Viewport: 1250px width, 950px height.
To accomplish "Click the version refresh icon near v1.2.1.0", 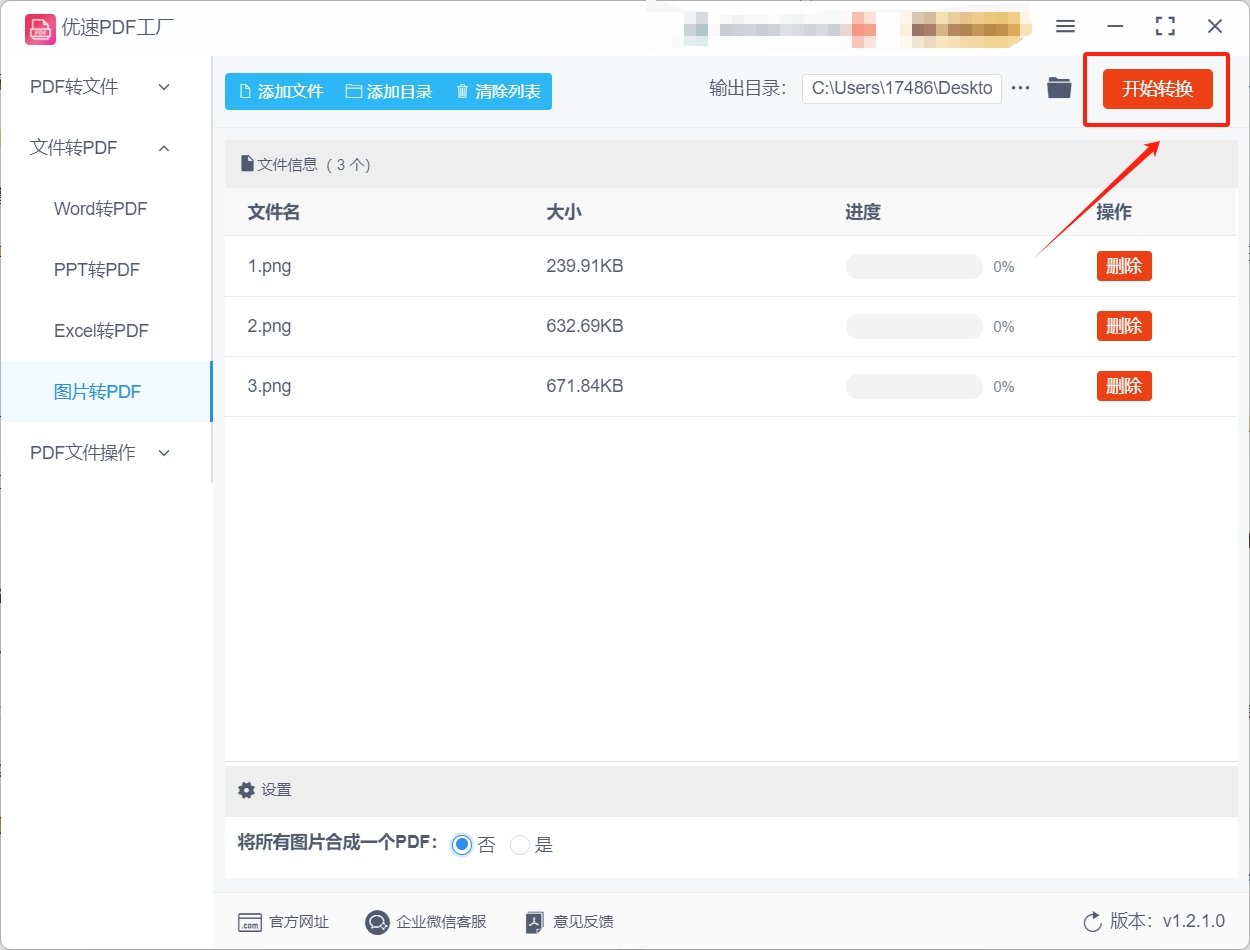I will coord(1090,922).
